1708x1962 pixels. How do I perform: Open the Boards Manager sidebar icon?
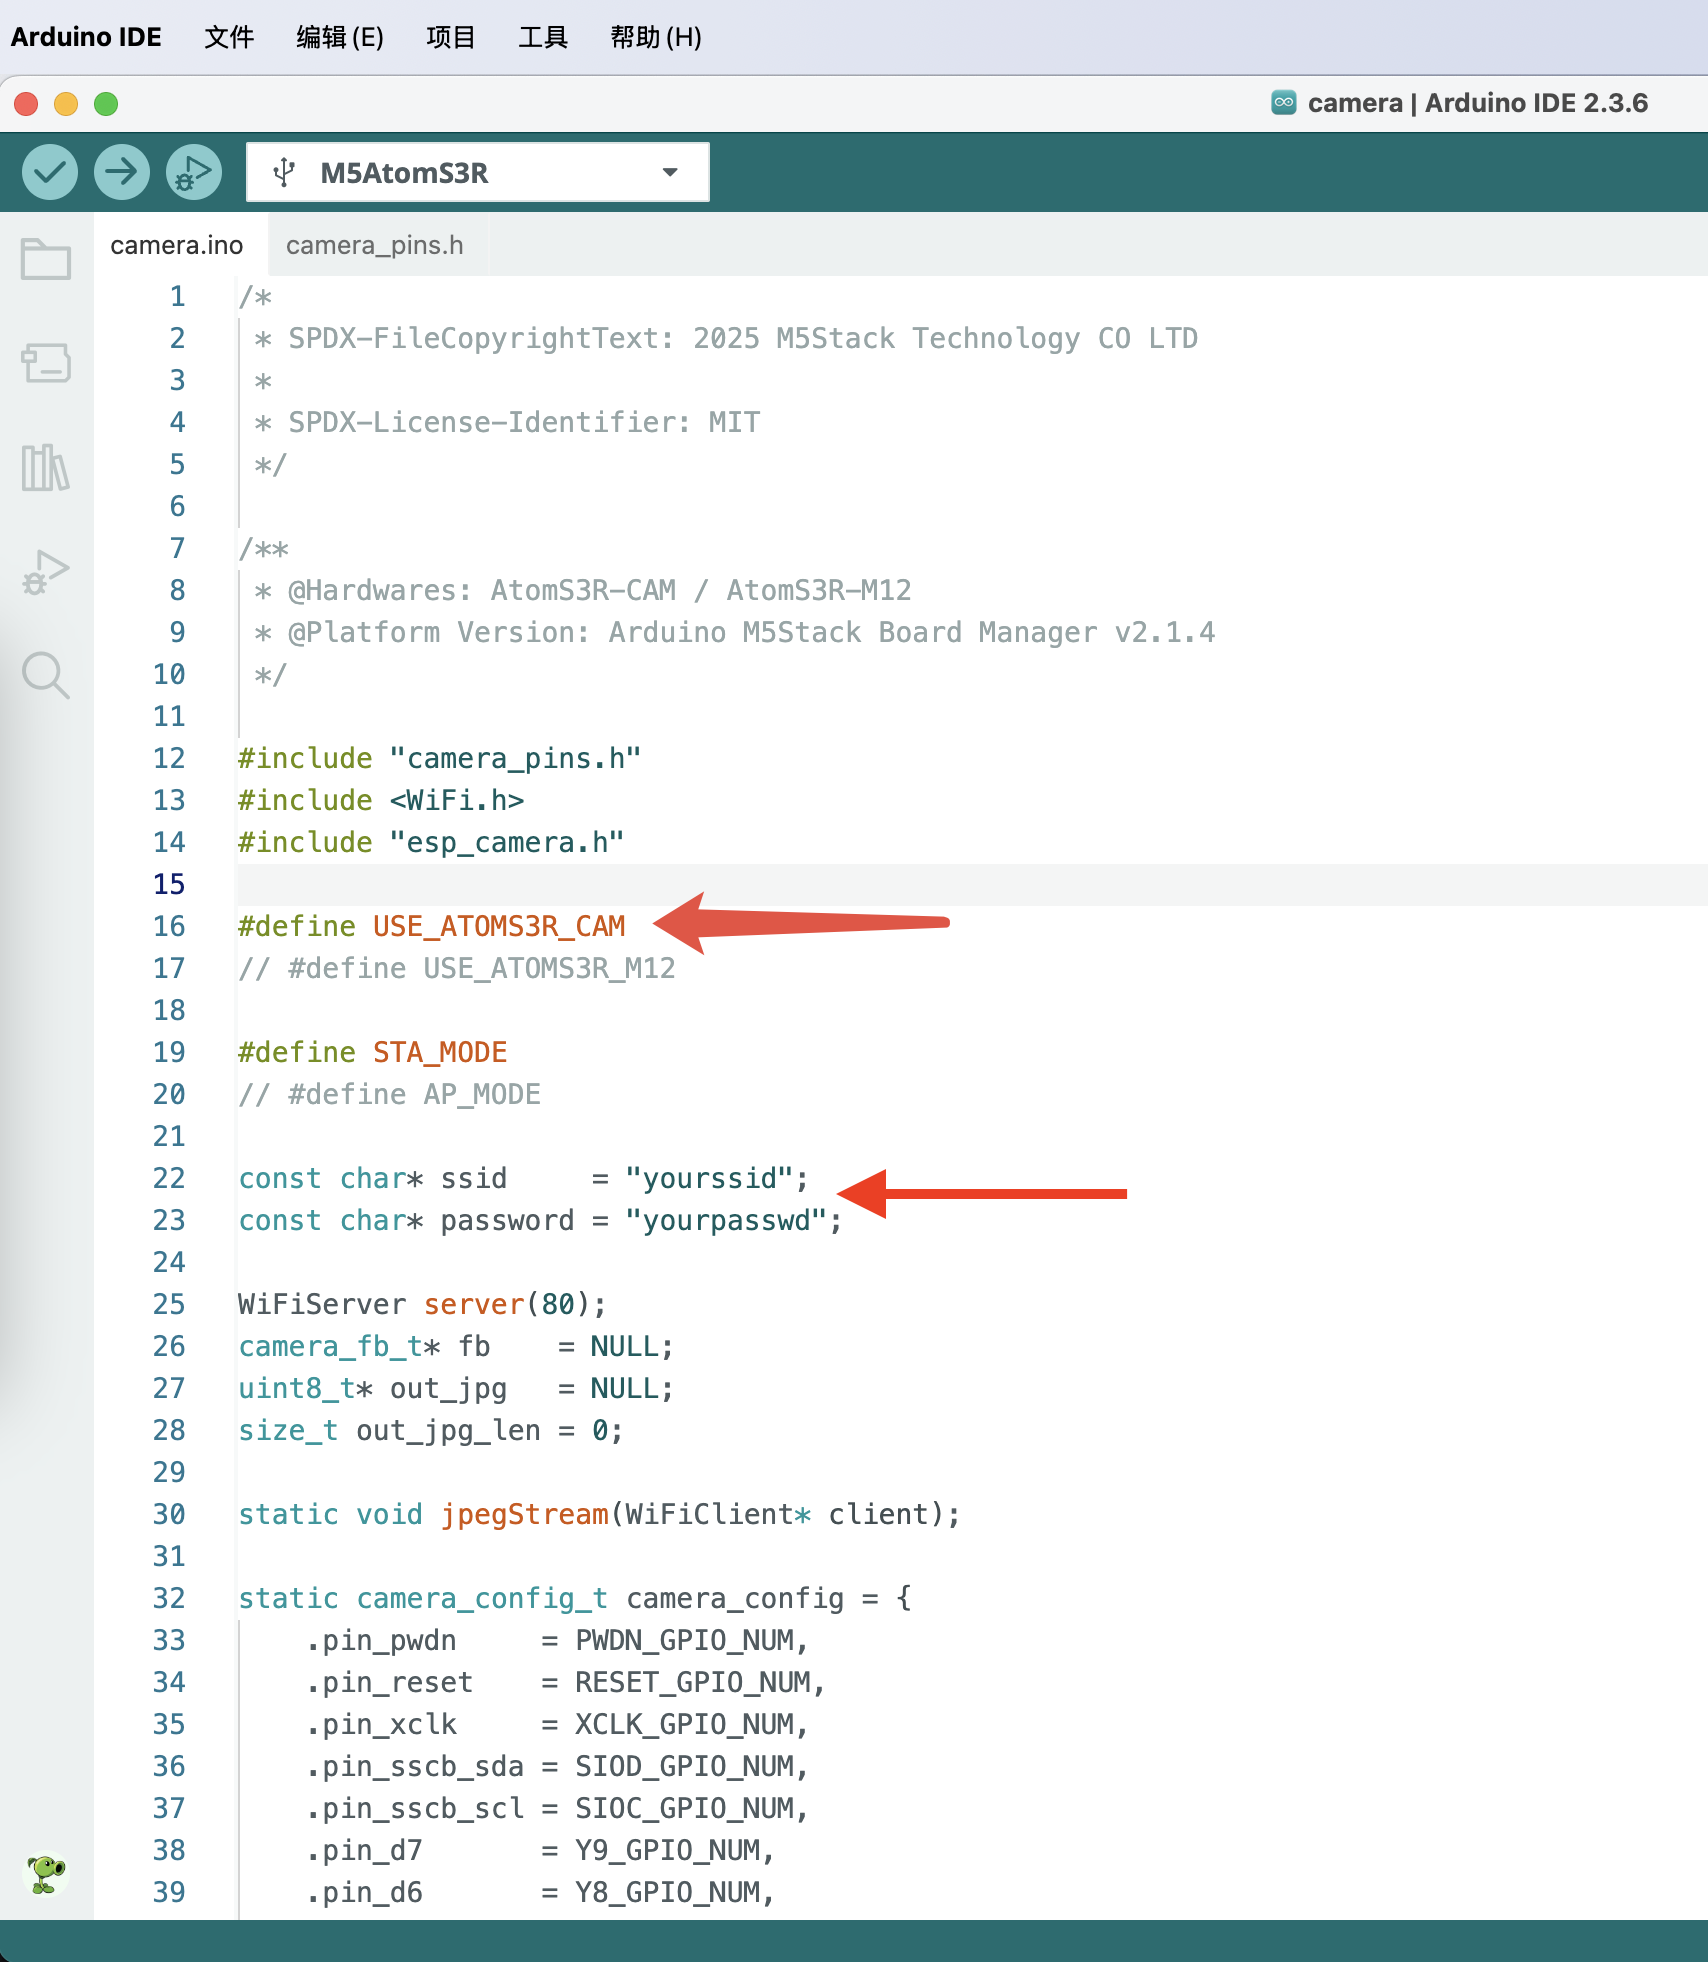click(46, 363)
